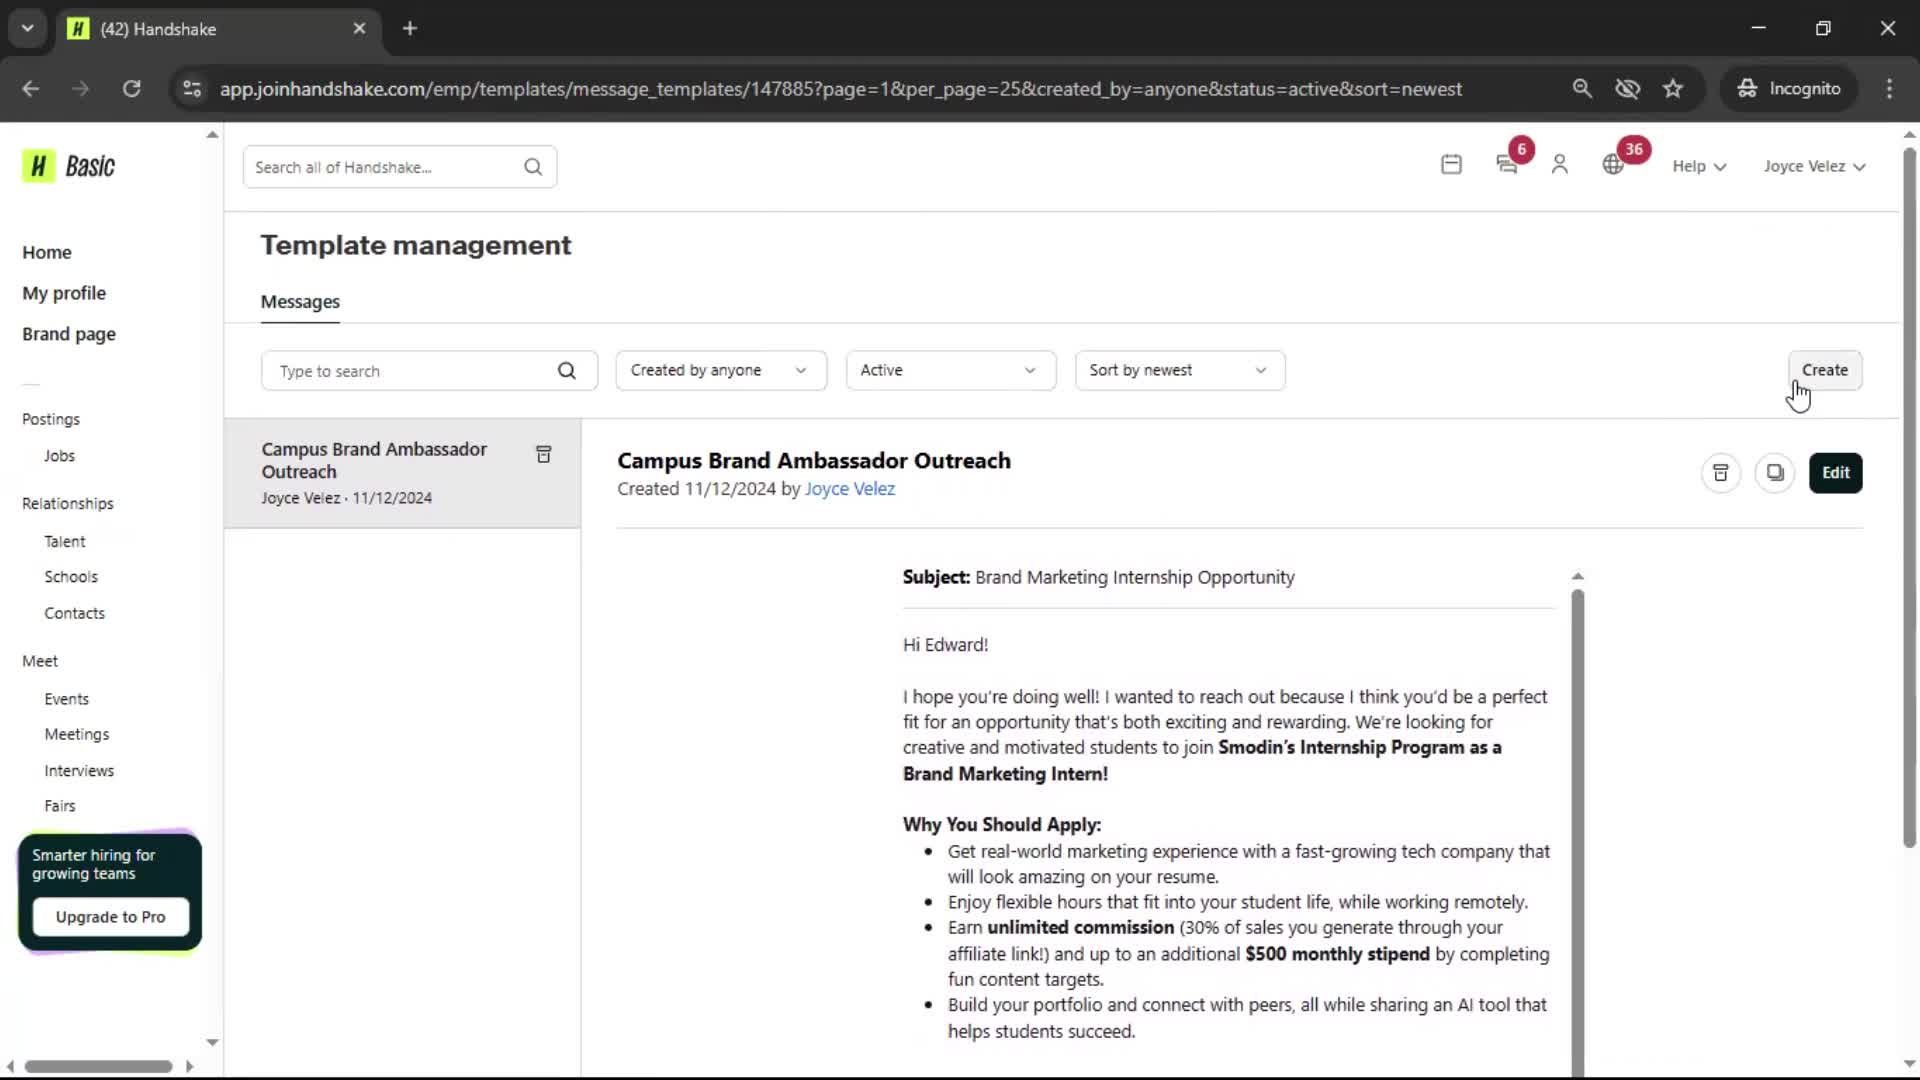Viewport: 1920px width, 1080px height.
Task: Open Sort by newest dropdown
Action: coord(1180,370)
